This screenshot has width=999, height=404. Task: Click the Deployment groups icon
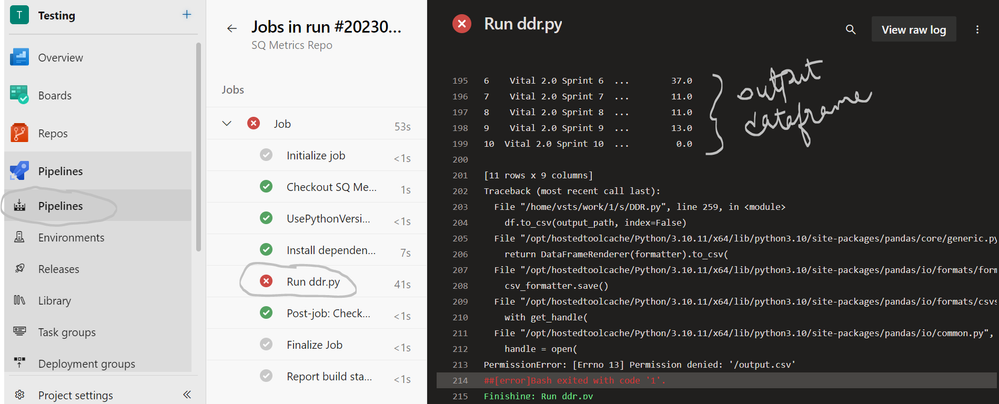pos(19,364)
